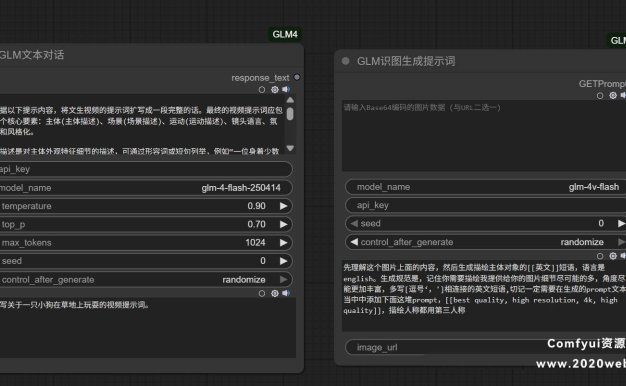Image resolution: width=626 pixels, height=386 pixels.
Task: Click the GLM4 badge above left node
Action: coord(285,34)
